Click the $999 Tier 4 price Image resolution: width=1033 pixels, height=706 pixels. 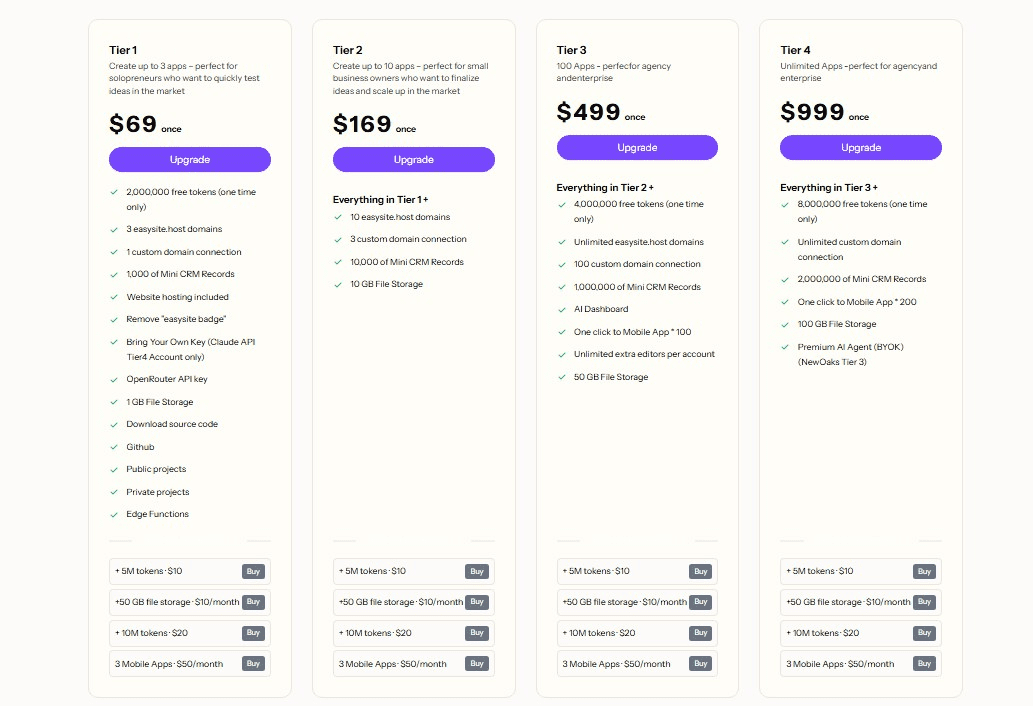[x=812, y=112]
